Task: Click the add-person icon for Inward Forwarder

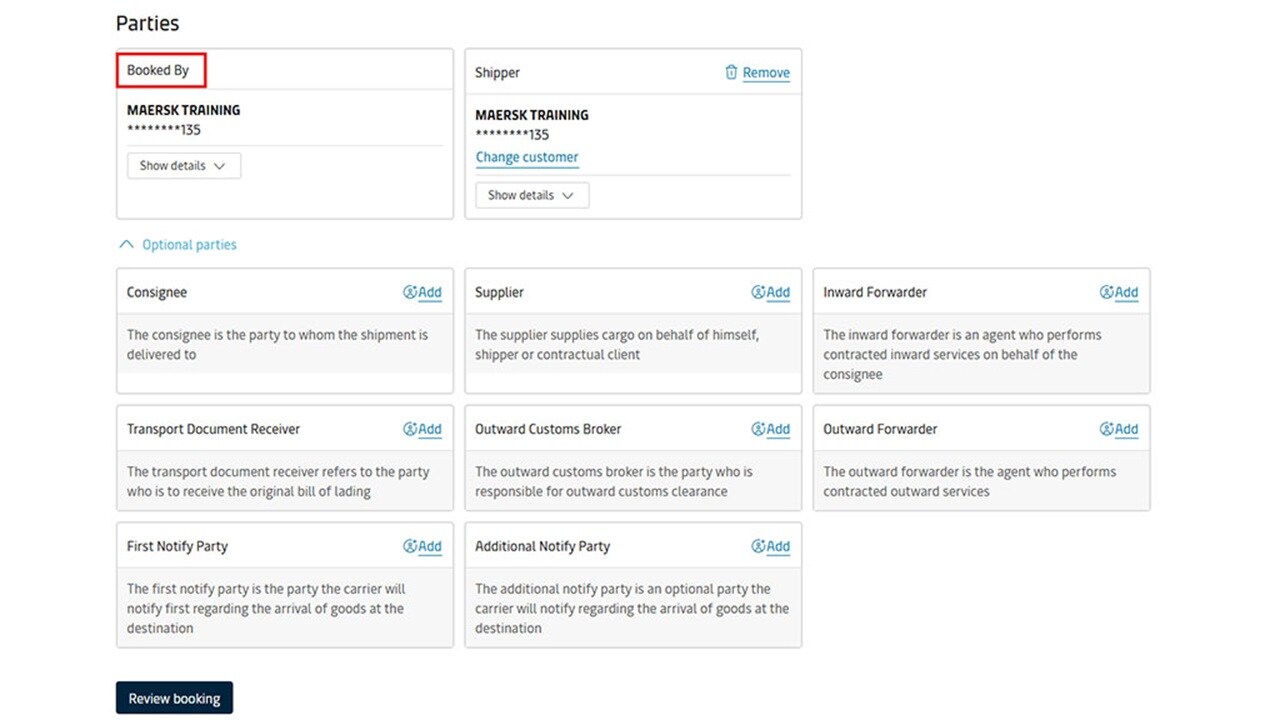Action: (x=1106, y=292)
